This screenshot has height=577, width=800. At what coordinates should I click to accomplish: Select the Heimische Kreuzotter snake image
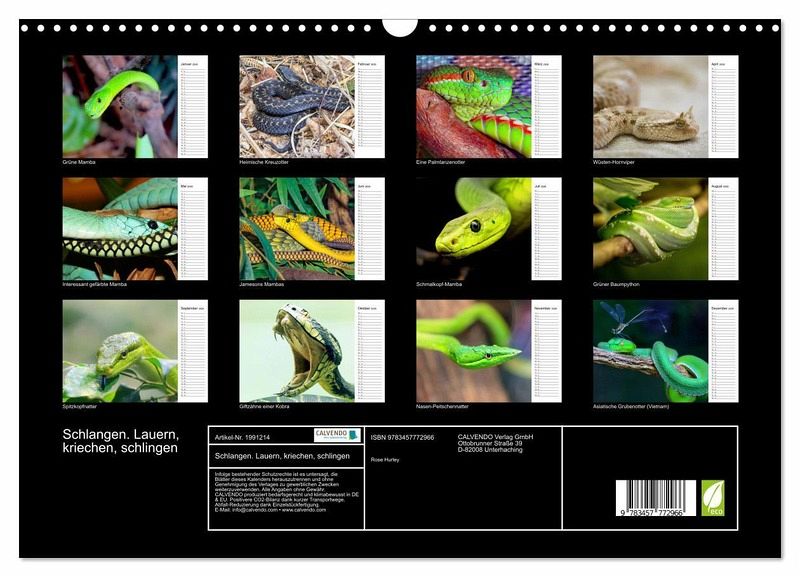click(296, 106)
